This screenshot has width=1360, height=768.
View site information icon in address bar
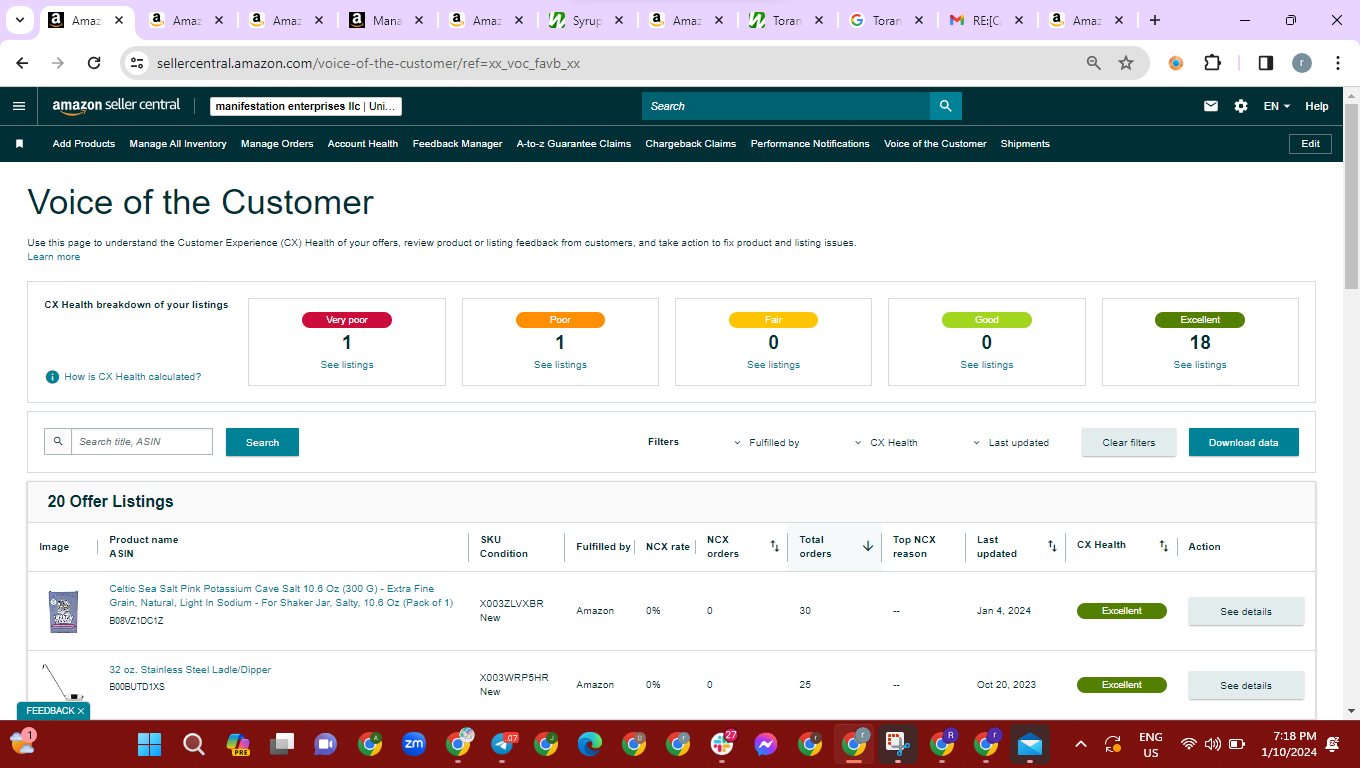138,63
